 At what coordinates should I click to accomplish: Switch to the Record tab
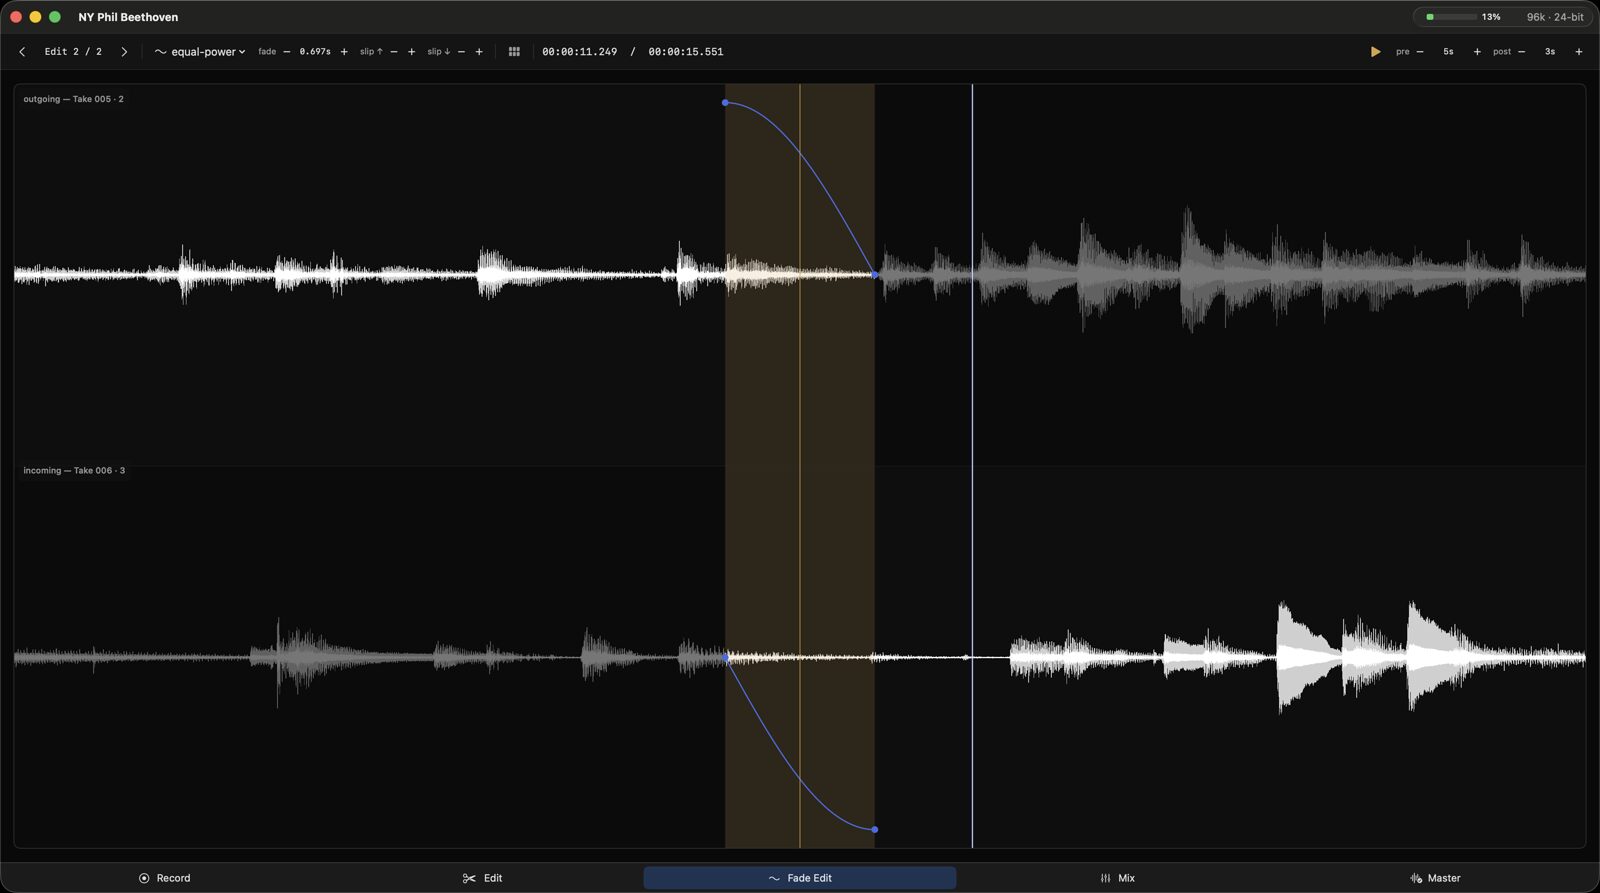pyautogui.click(x=165, y=878)
